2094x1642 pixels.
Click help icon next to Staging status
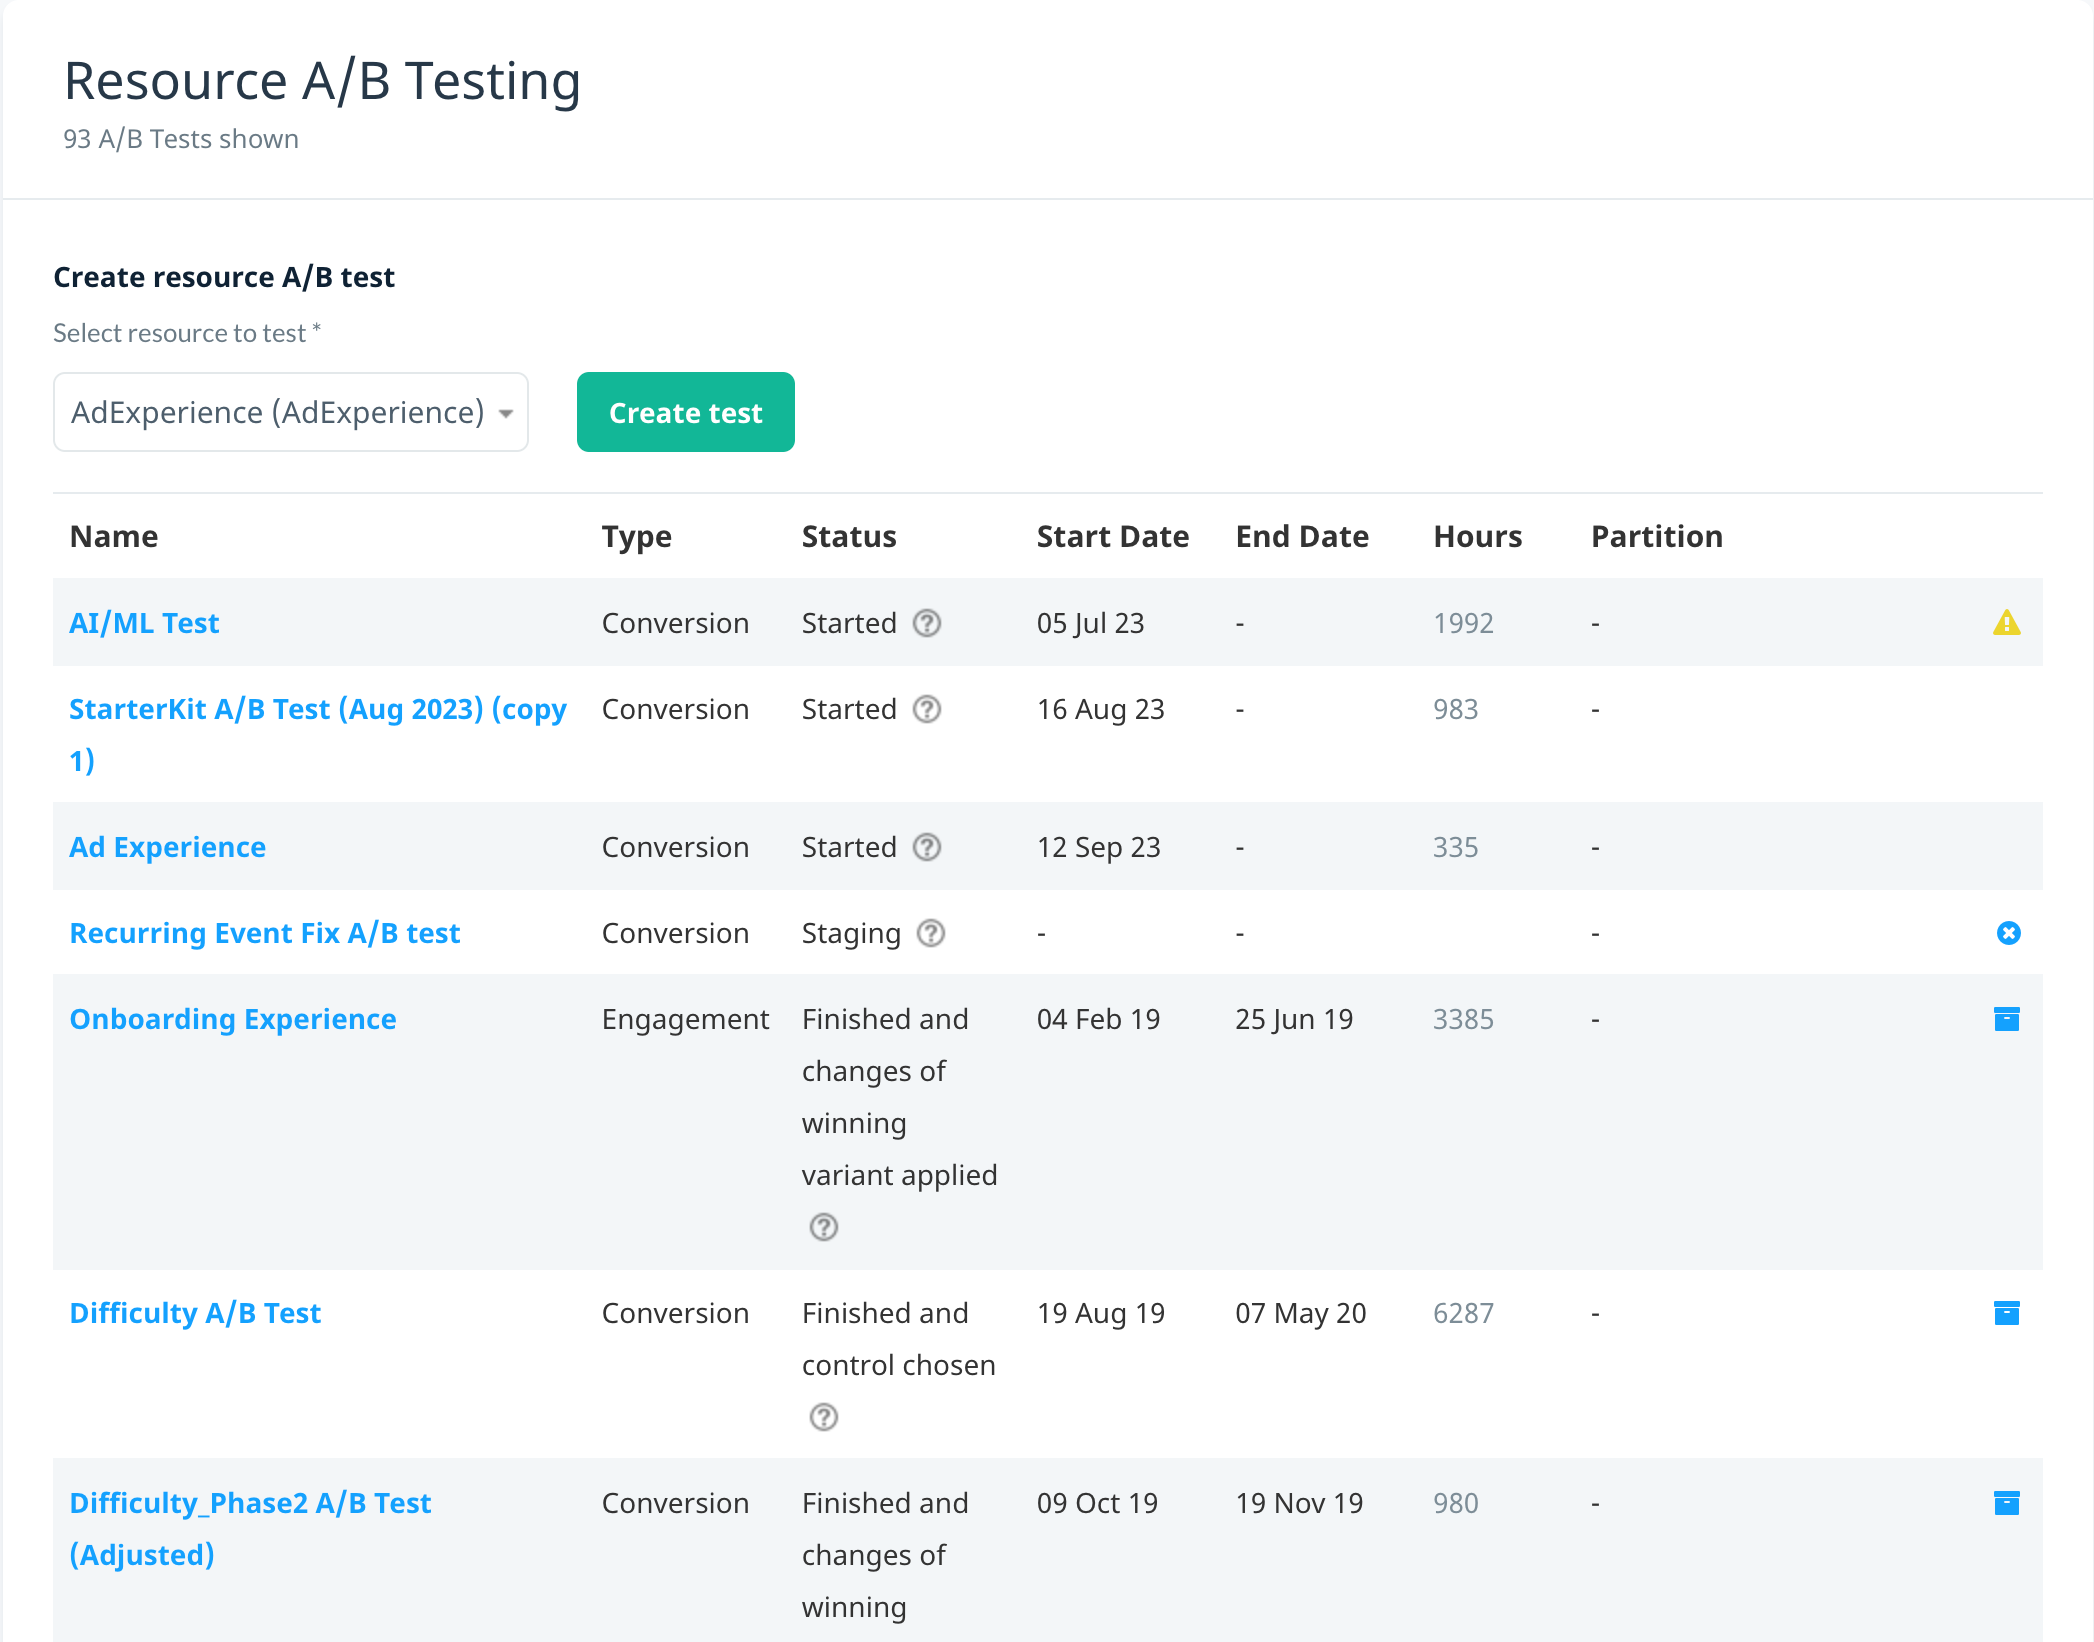[931, 933]
